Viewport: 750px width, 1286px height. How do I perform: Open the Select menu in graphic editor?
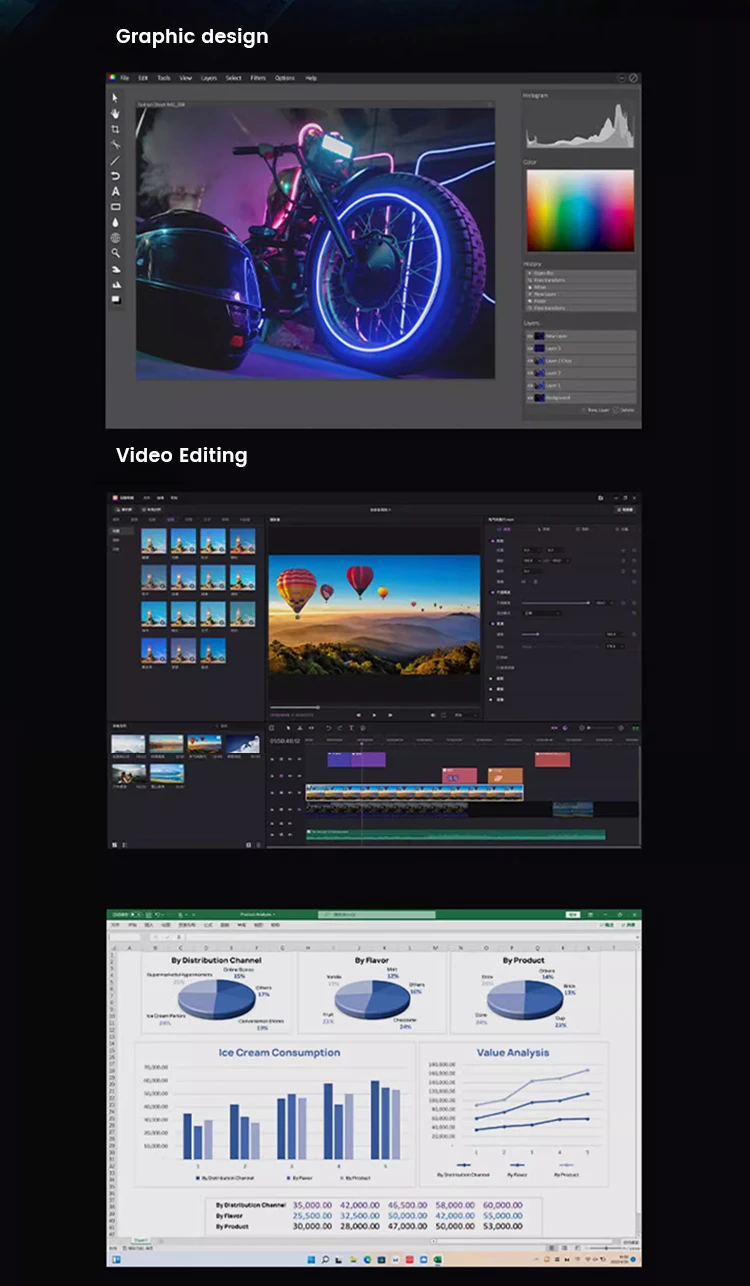(234, 78)
